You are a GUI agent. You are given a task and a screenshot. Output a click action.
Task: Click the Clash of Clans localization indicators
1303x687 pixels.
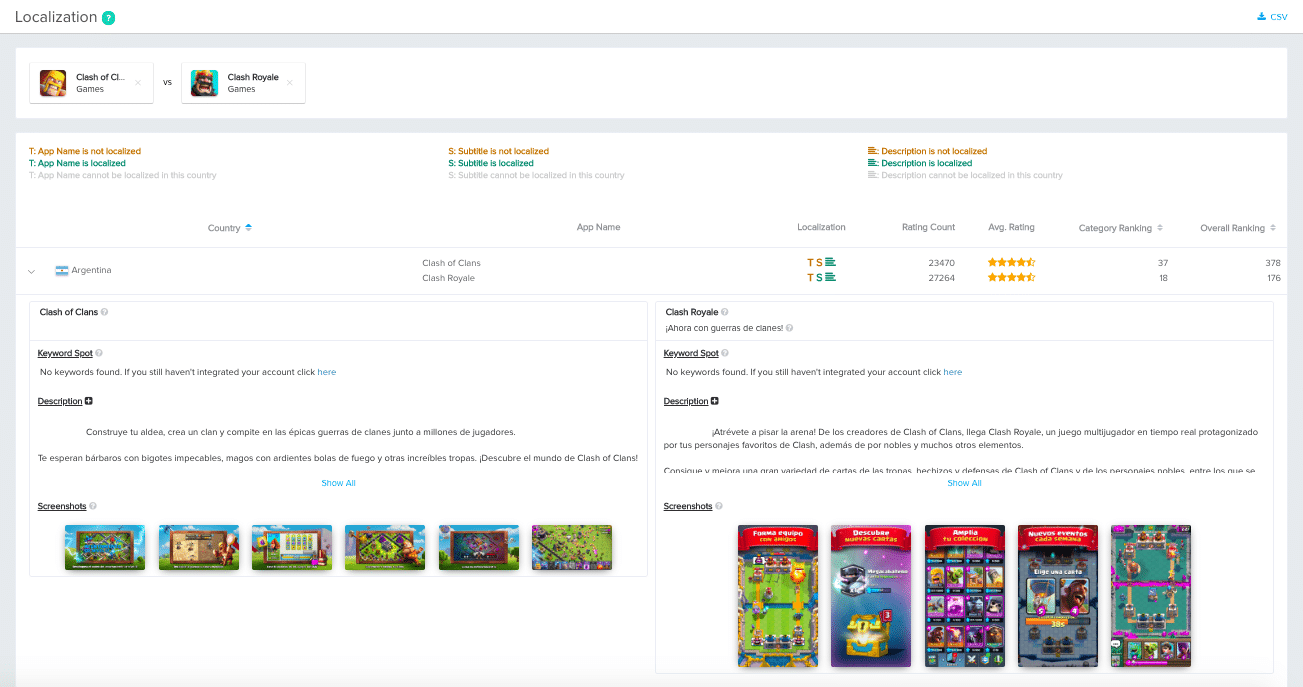point(821,263)
